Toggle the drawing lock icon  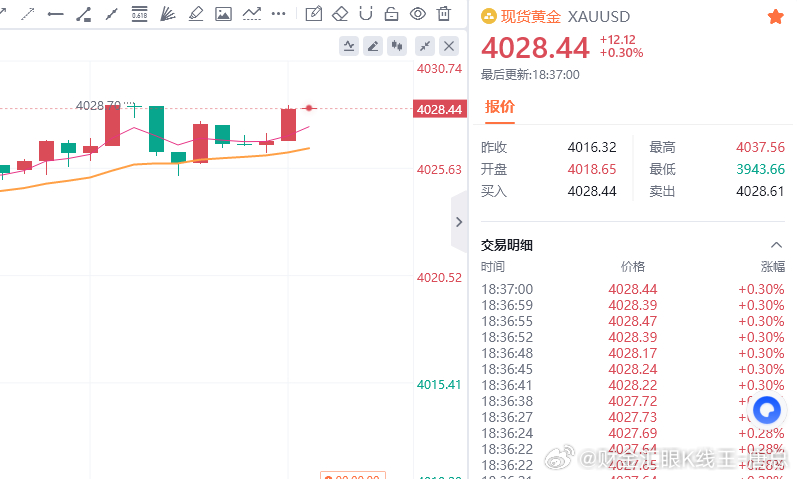pos(391,14)
